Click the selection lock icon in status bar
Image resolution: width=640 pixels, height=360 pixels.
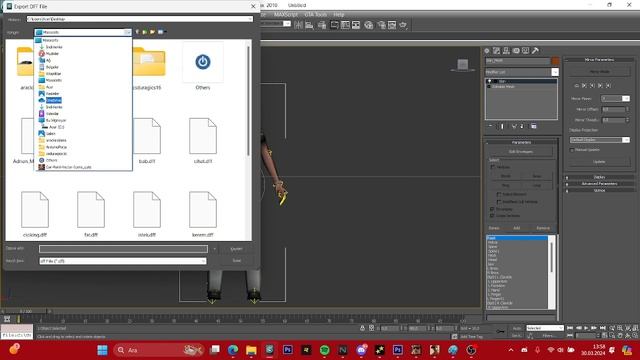point(362,328)
